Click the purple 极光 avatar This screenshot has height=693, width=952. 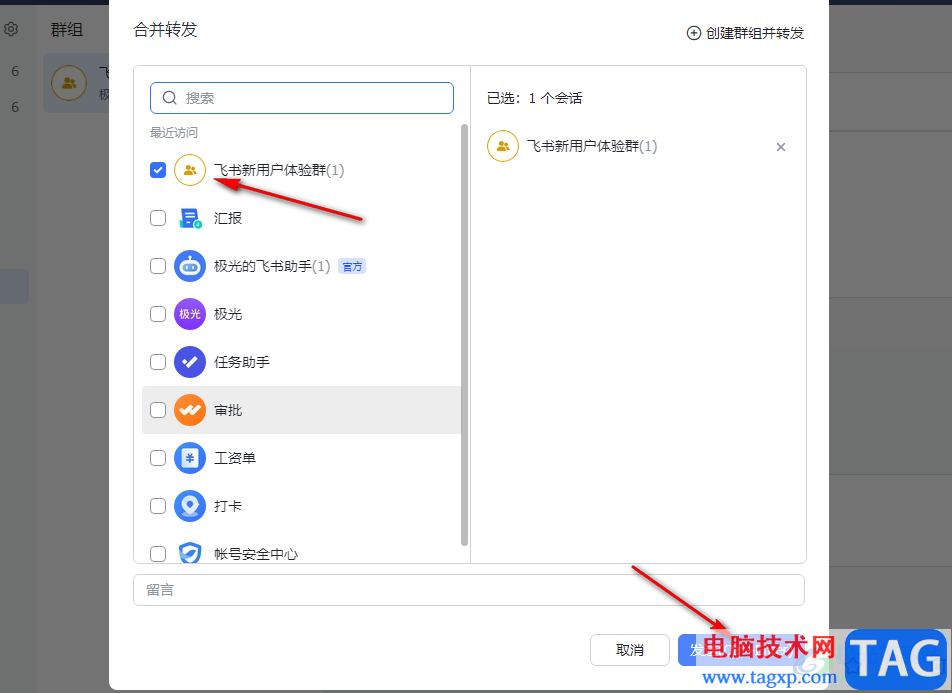click(x=190, y=314)
